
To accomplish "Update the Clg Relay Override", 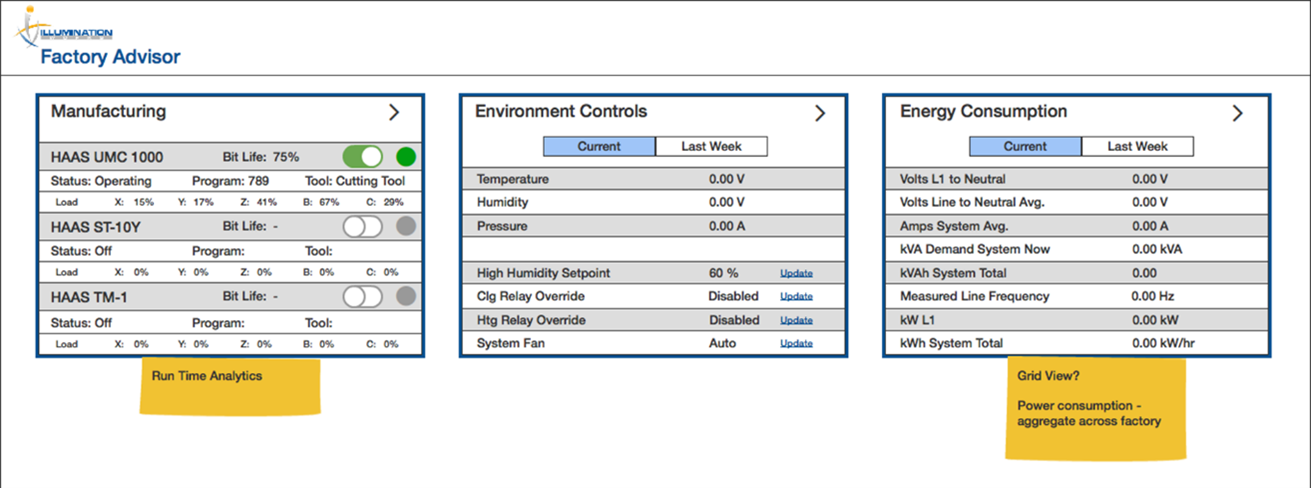I will [796, 297].
